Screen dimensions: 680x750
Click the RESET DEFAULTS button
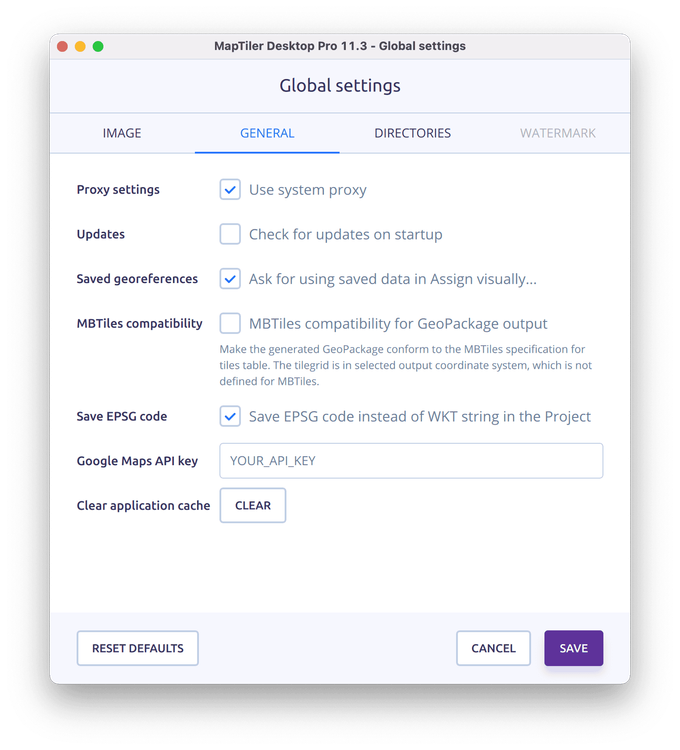[x=138, y=648]
